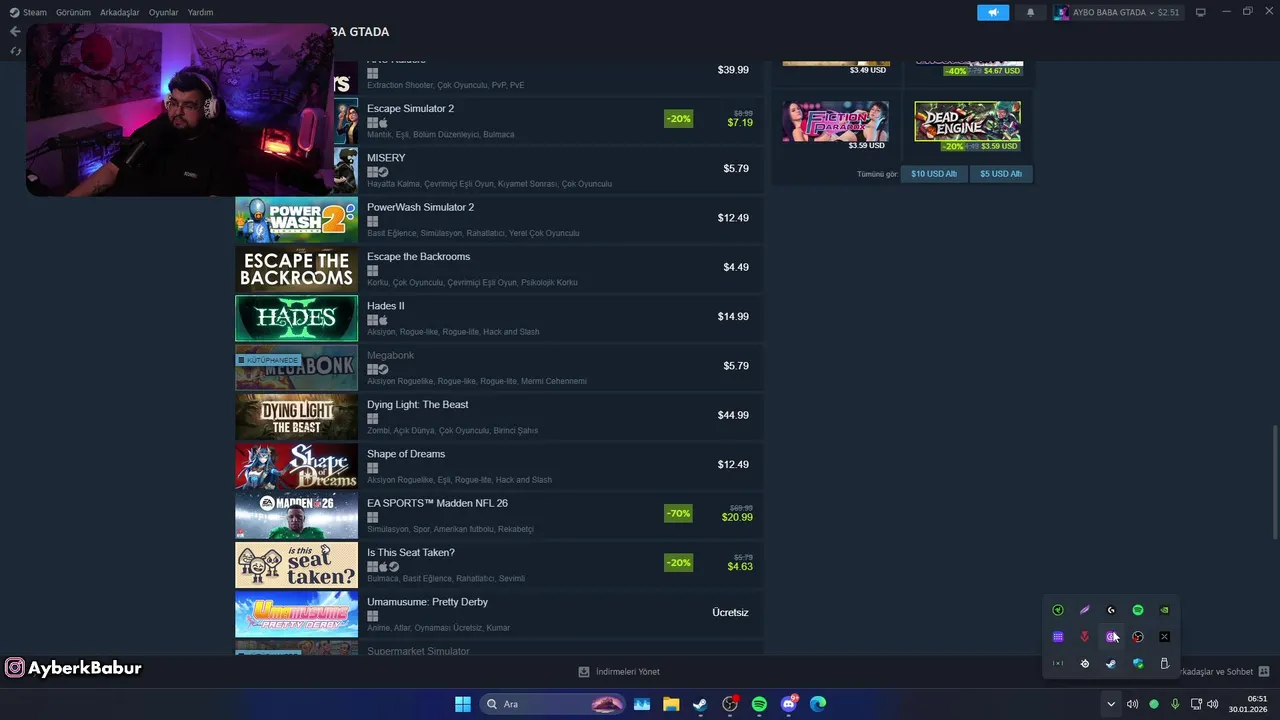Go back with the Steam back arrow
This screenshot has width=1280, height=720.
[x=15, y=31]
